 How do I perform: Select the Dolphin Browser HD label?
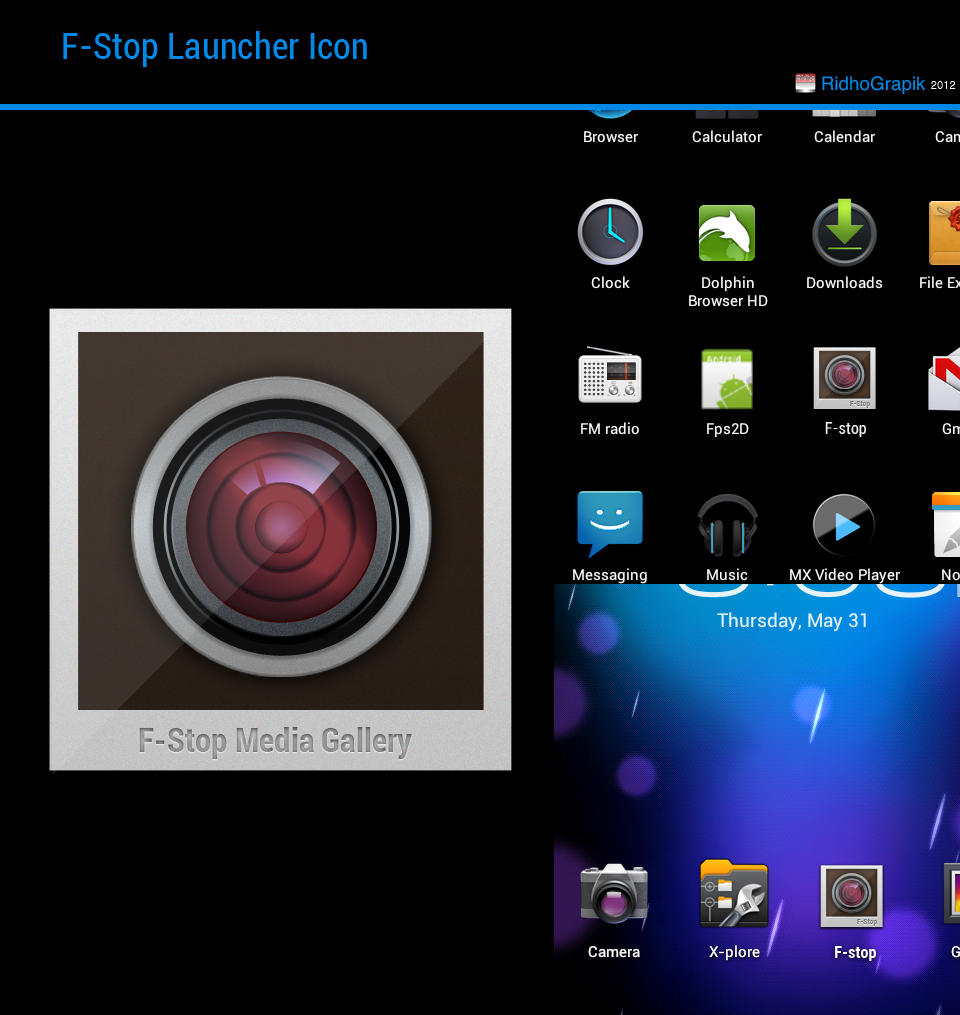[728, 292]
